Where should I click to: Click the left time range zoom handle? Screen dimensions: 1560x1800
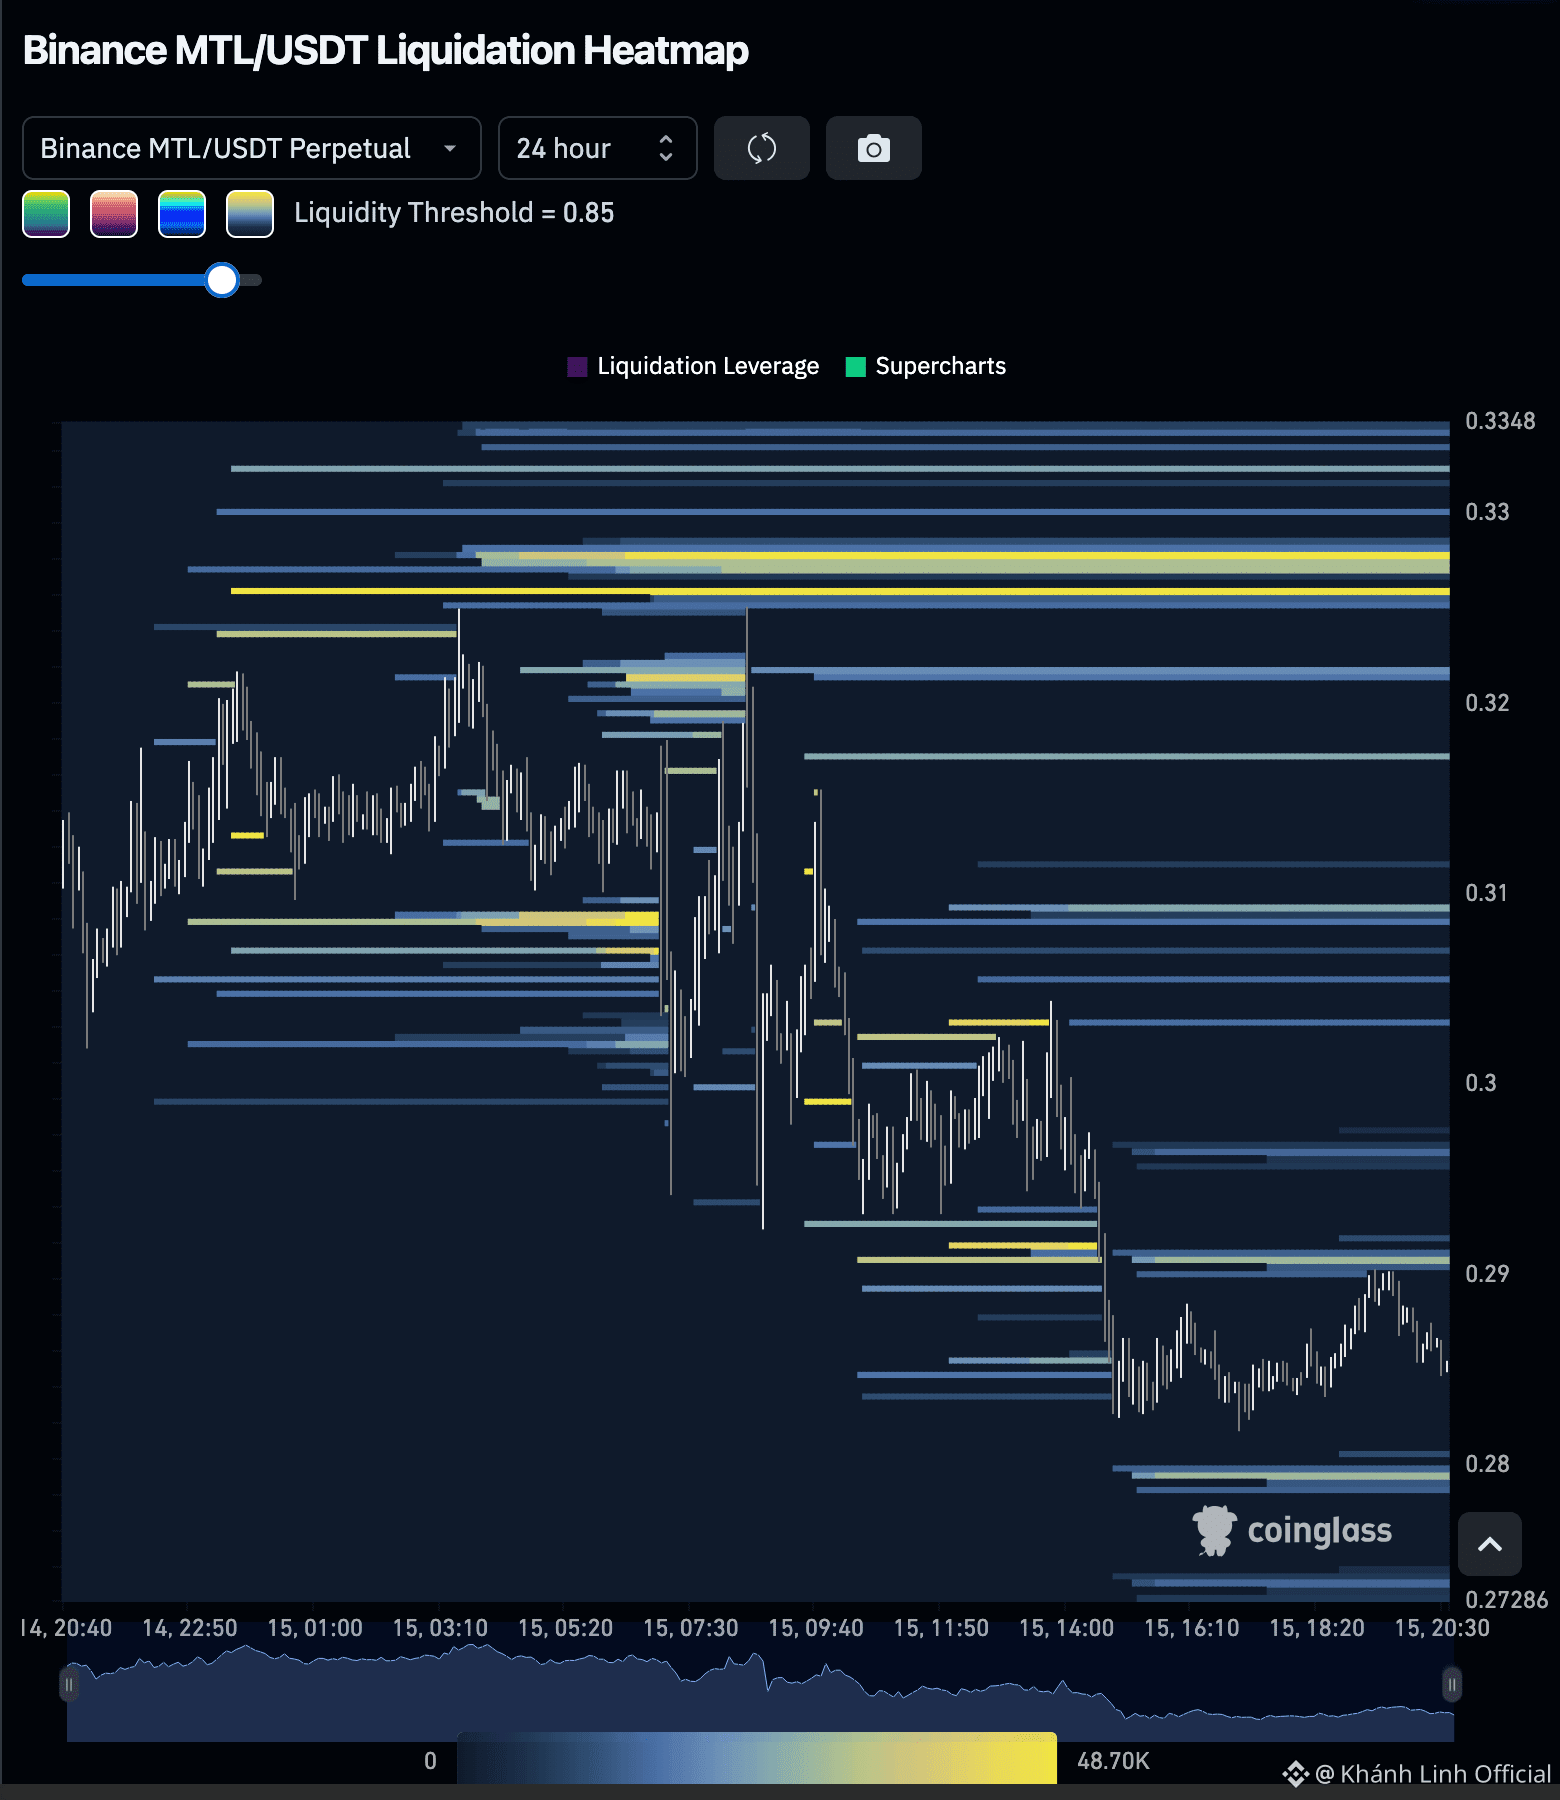pyautogui.click(x=69, y=1685)
